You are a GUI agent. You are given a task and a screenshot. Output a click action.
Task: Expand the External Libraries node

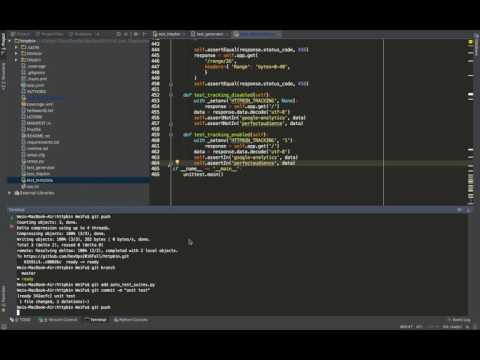(10, 193)
